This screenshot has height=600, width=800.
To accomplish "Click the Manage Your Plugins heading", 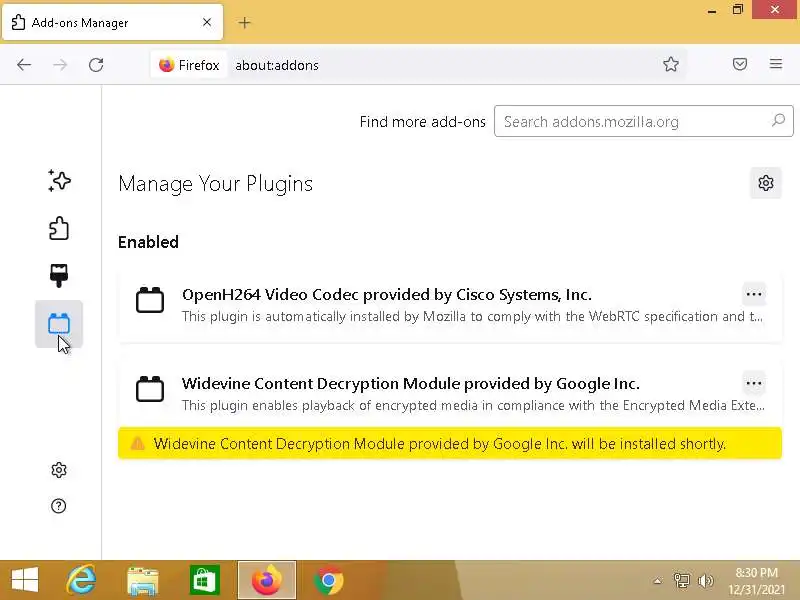I will click(215, 184).
